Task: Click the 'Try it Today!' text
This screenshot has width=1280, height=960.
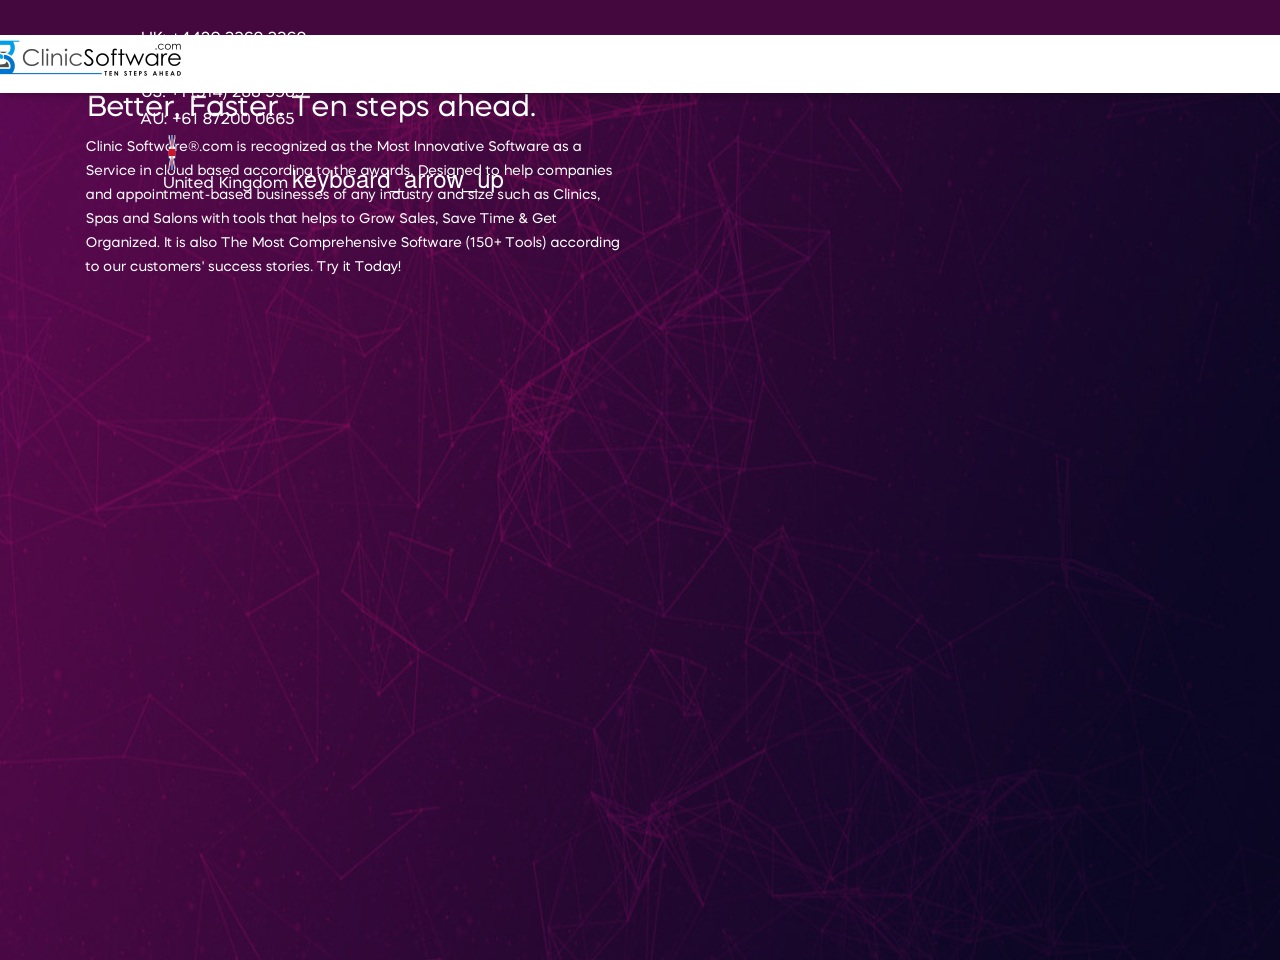Action: (359, 267)
